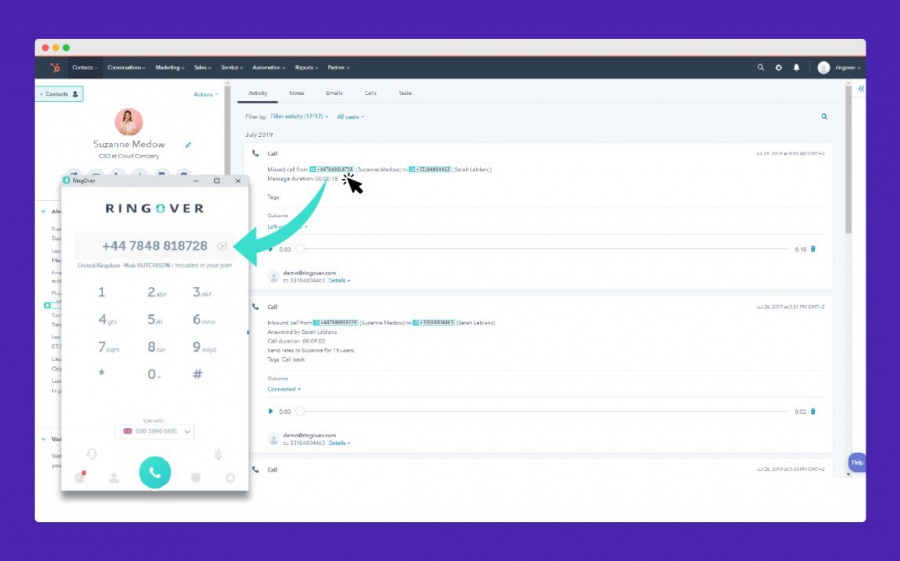Collapse the right sidebar with double chevron

[x=861, y=88]
